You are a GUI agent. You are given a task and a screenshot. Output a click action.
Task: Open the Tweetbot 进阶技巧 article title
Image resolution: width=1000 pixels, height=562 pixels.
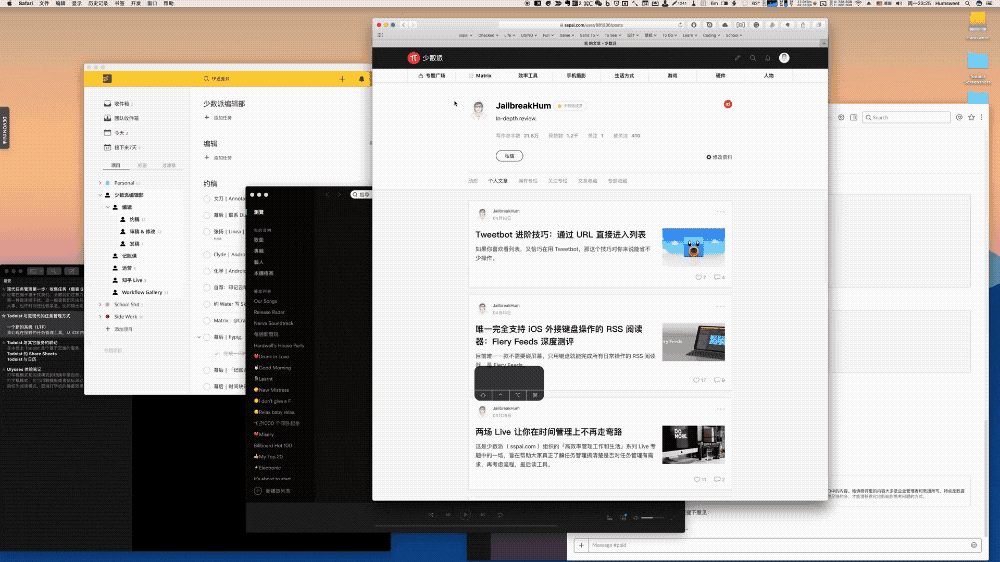(x=560, y=234)
